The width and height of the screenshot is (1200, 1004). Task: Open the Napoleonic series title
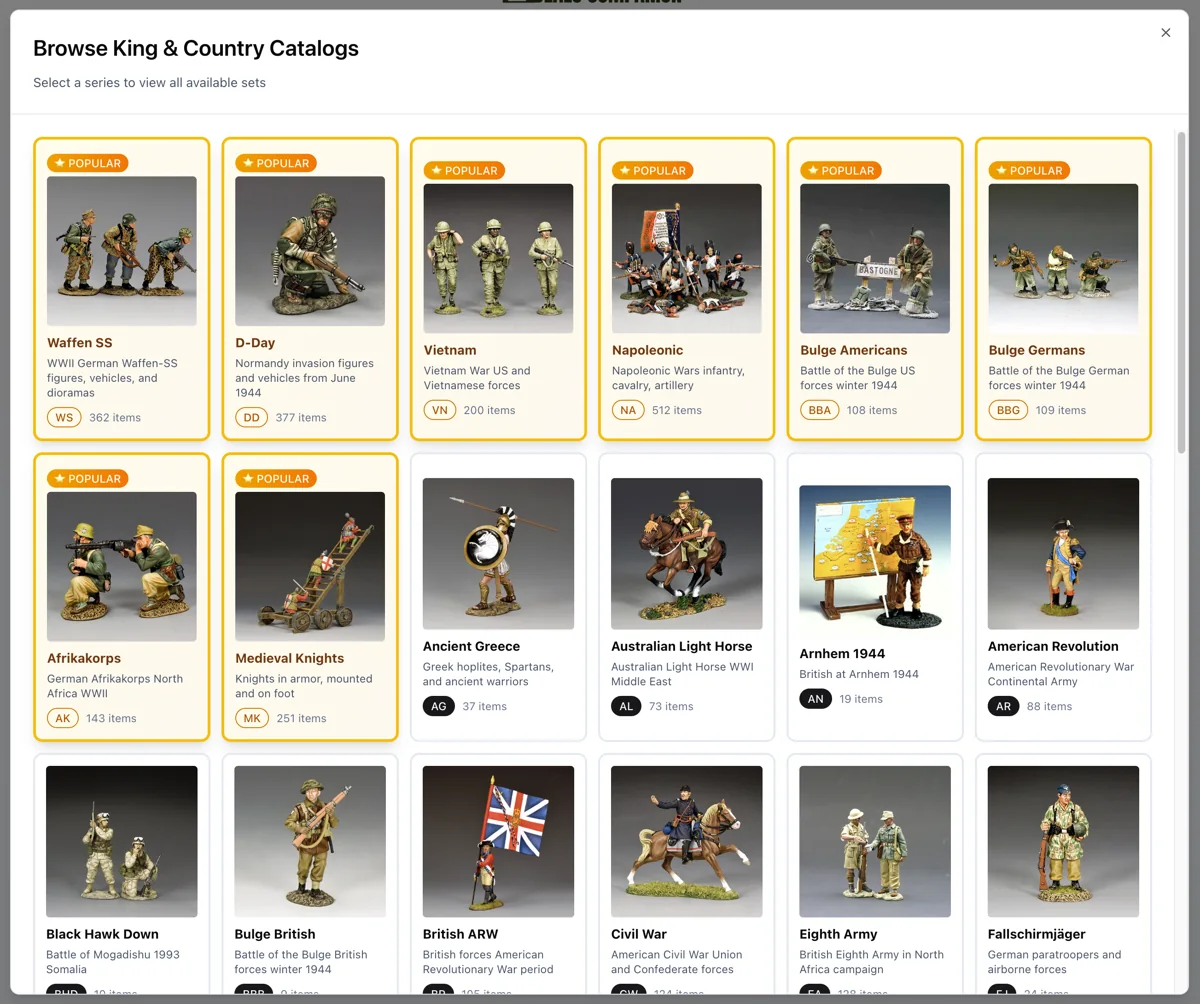click(648, 350)
